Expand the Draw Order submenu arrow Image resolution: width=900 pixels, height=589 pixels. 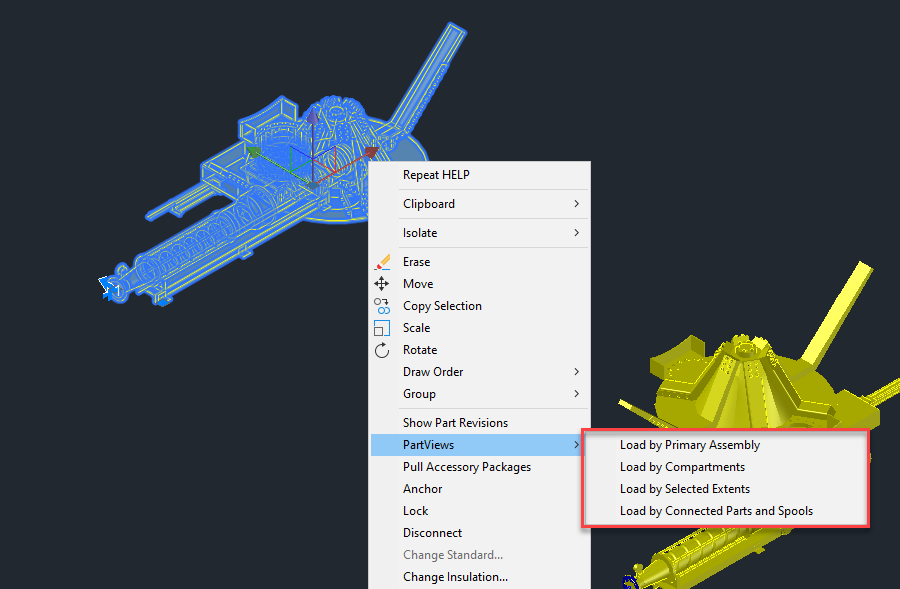[576, 372]
